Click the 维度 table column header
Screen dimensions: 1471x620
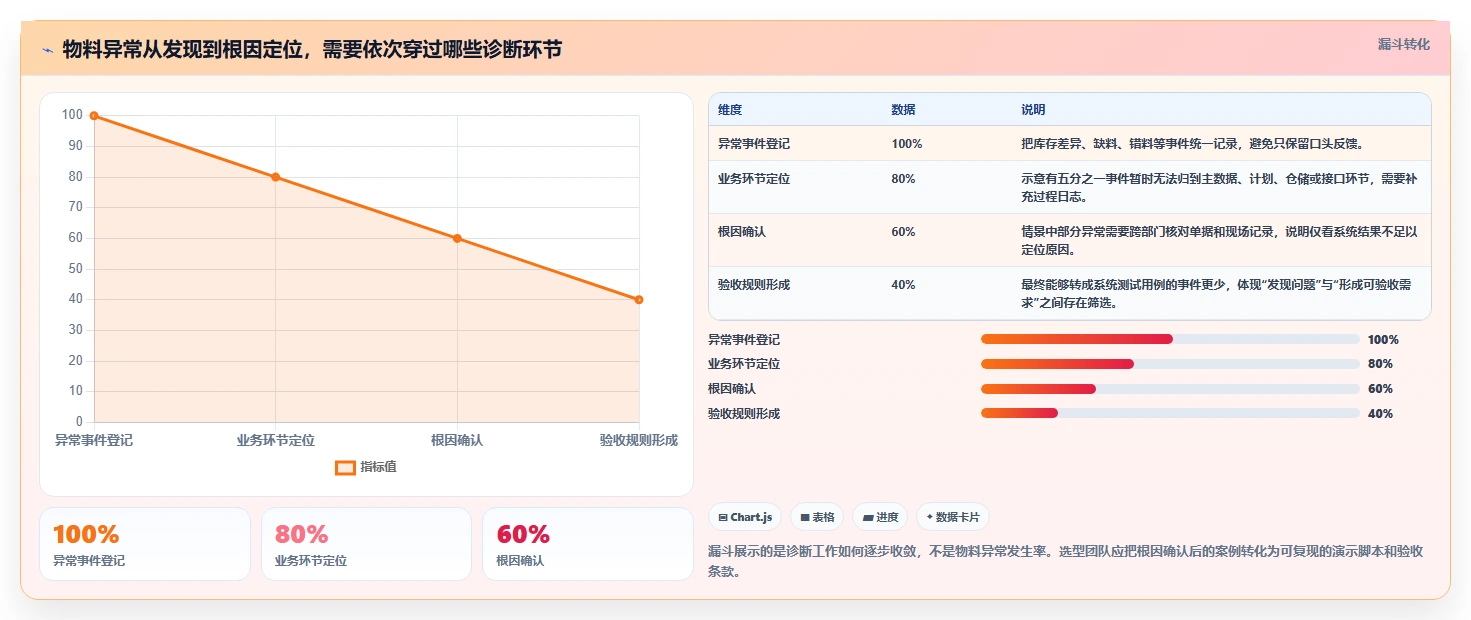coord(730,110)
